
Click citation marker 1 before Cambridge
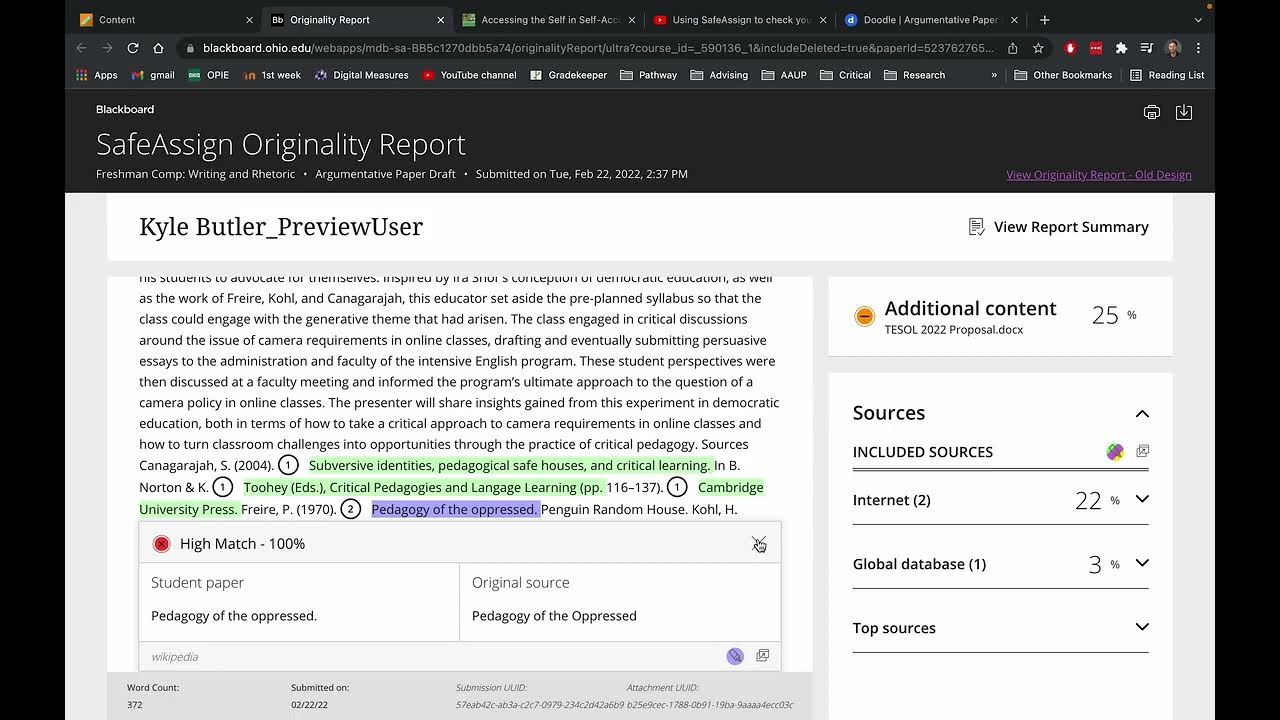[x=677, y=487]
